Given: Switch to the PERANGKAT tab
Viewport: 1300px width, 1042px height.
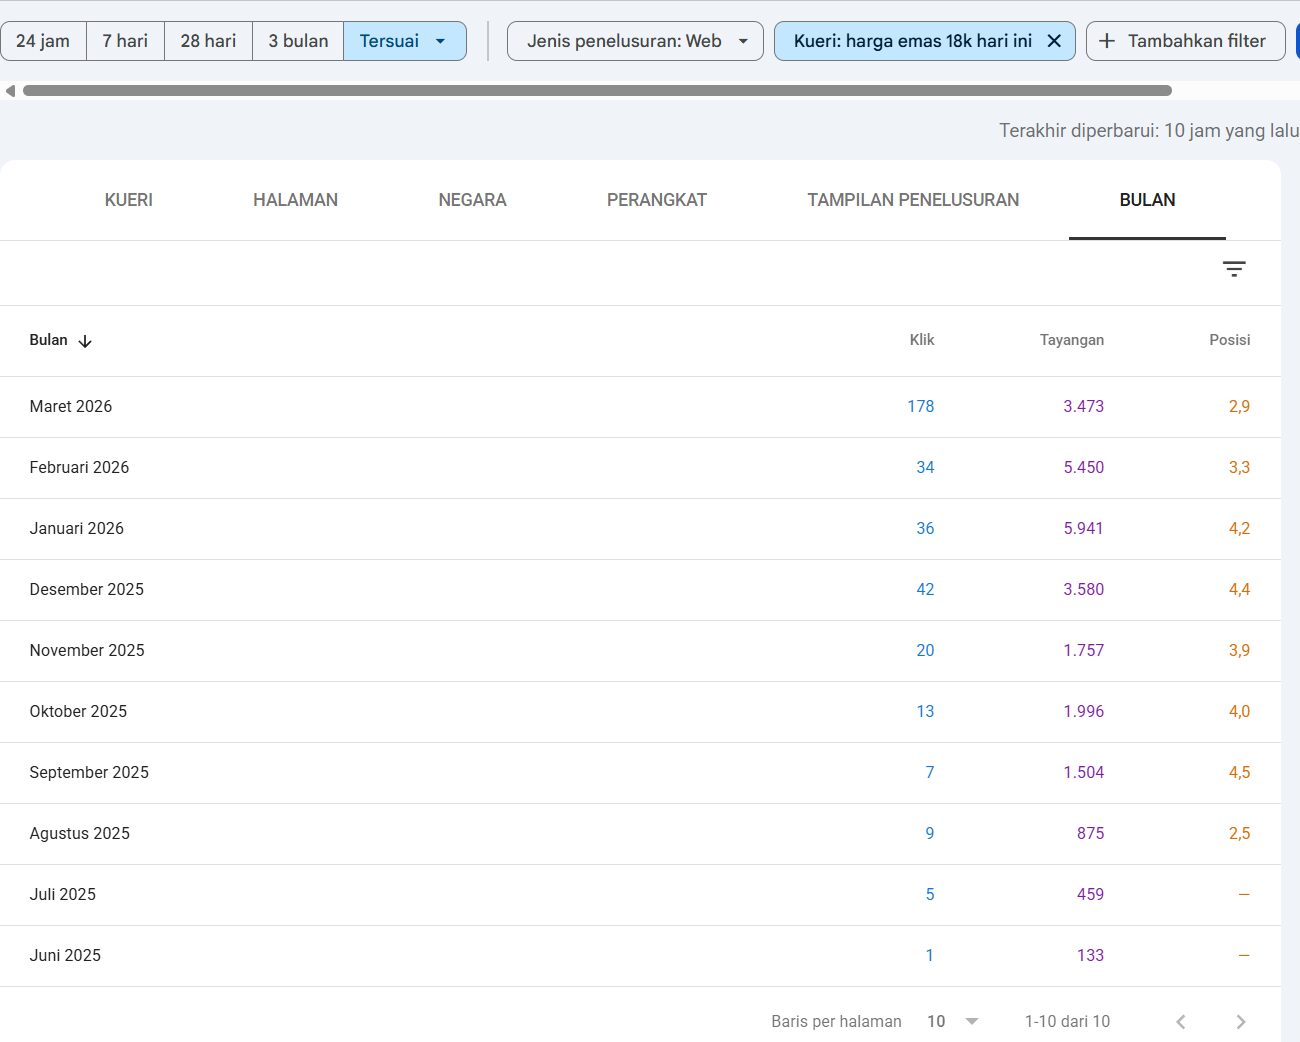Looking at the screenshot, I should click(x=657, y=200).
